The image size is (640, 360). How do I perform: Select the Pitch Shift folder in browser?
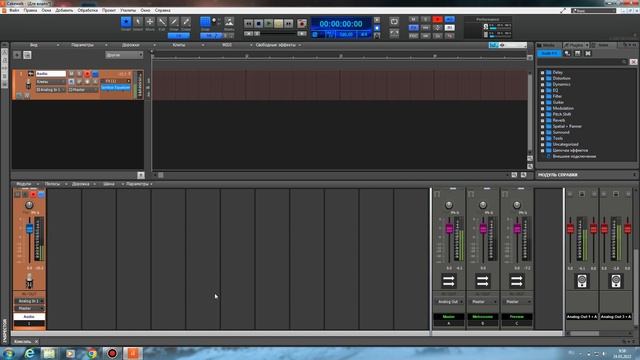561,114
